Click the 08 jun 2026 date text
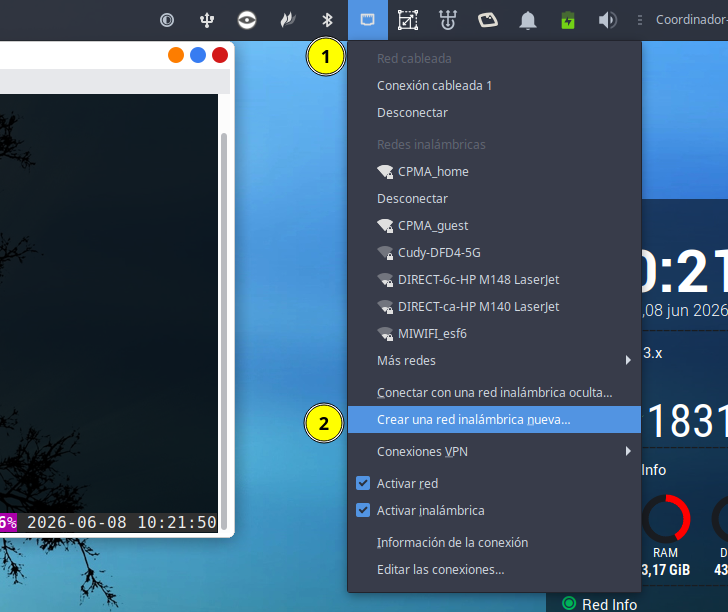The width and height of the screenshot is (728, 612). [x=687, y=310]
